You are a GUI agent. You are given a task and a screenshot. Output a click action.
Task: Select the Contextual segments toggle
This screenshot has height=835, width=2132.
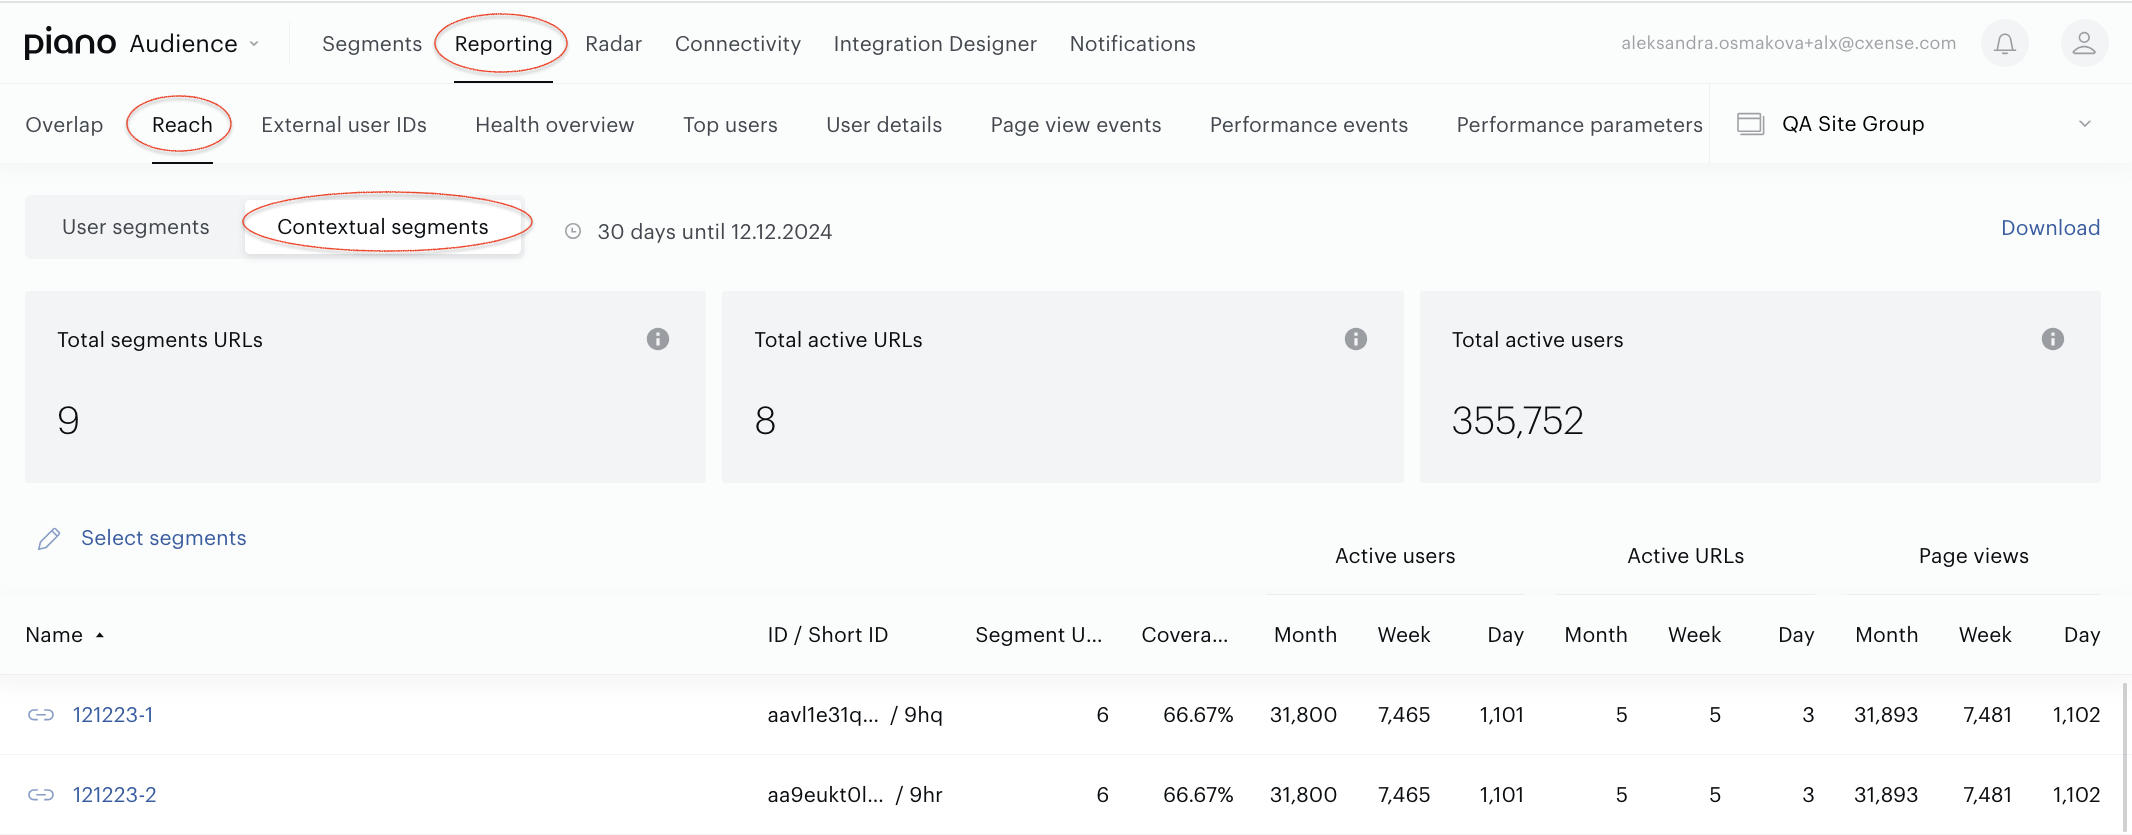pyautogui.click(x=383, y=227)
